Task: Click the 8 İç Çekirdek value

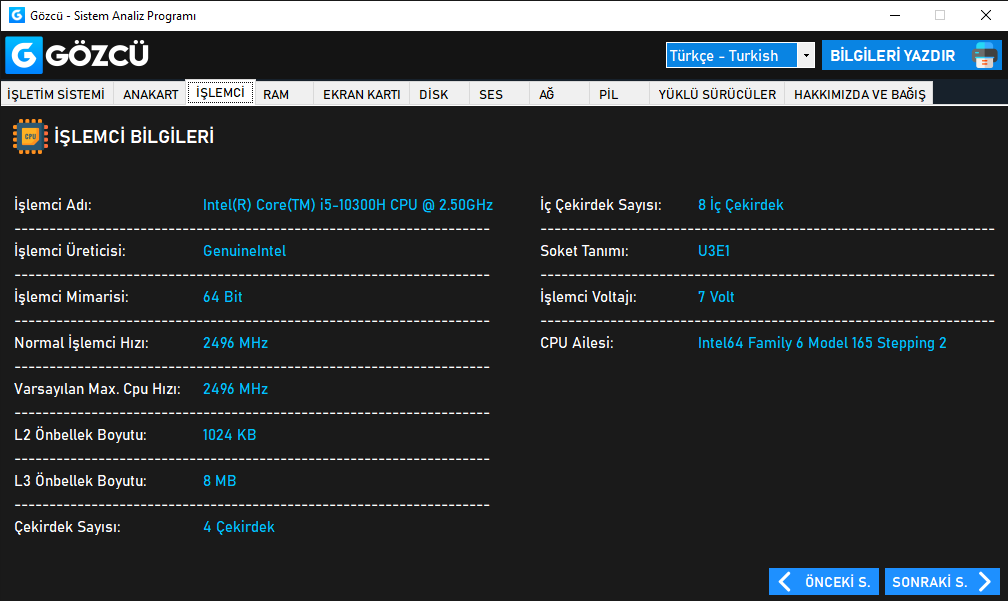Action: pos(741,205)
